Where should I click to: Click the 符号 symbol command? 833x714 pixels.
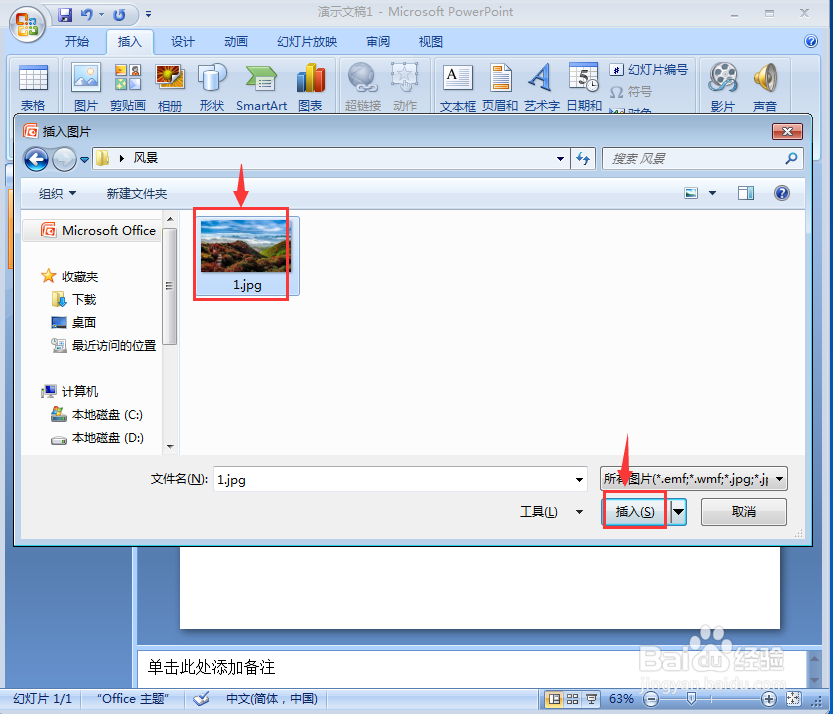pos(631,92)
